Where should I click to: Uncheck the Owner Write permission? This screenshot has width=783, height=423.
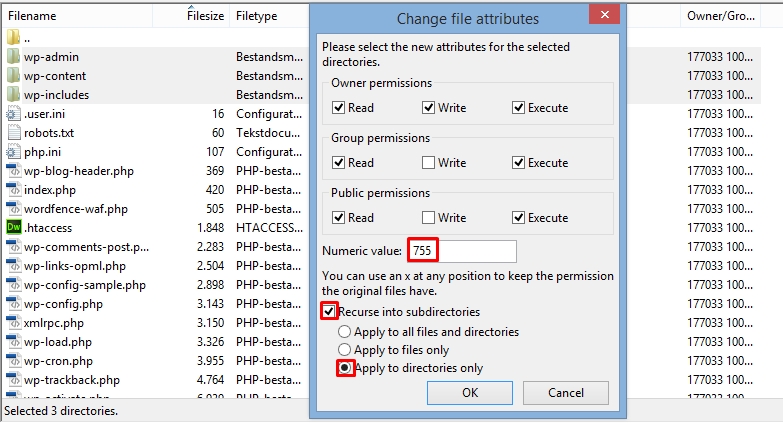tap(428, 107)
